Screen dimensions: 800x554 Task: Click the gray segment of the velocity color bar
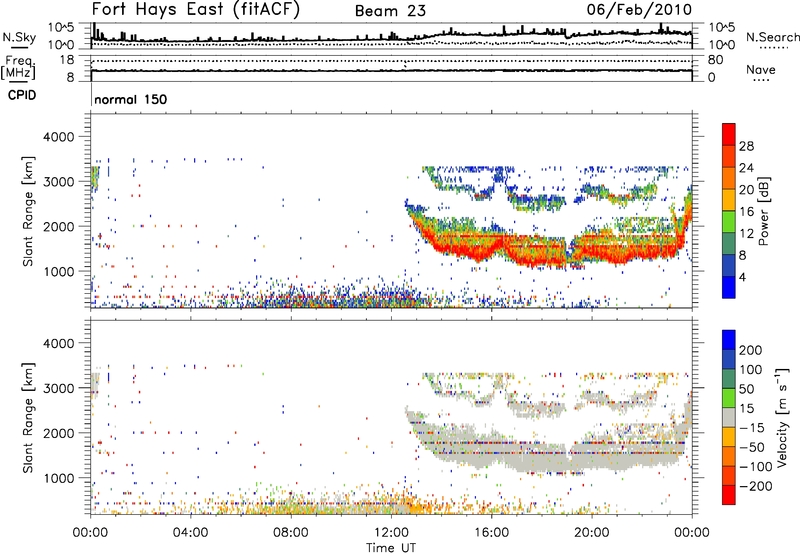(x=729, y=417)
